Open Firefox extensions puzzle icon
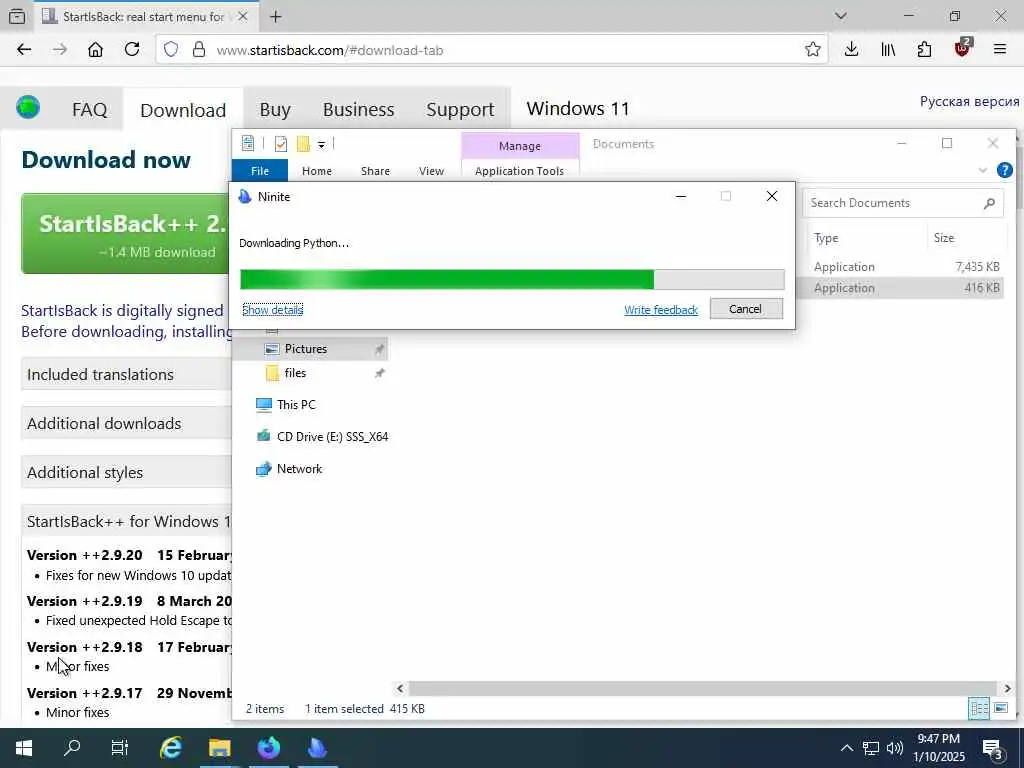The height and width of the screenshot is (768, 1024). coord(924,50)
